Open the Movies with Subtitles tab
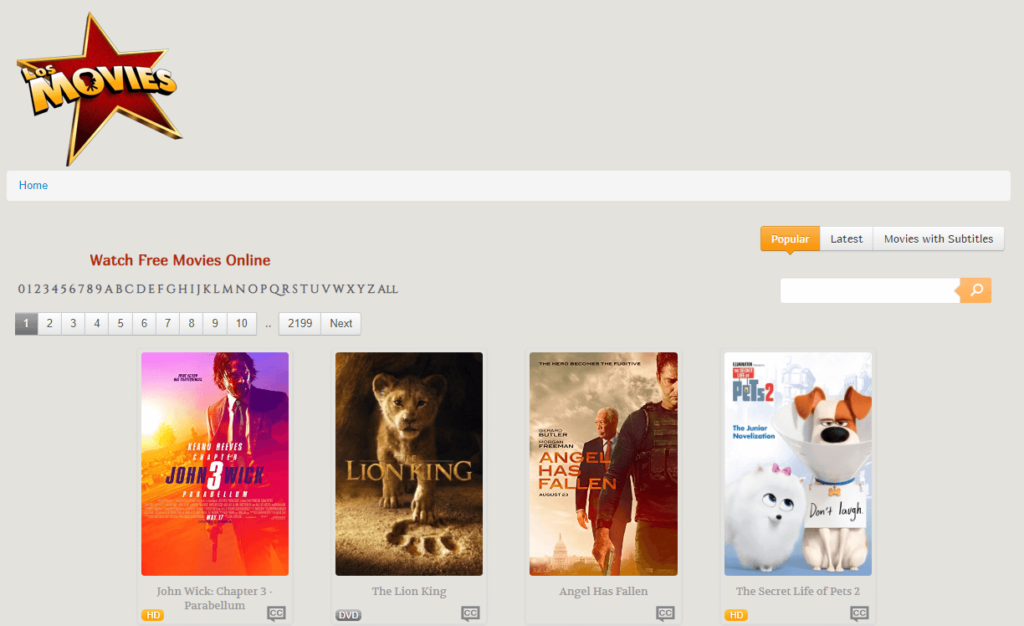Viewport: 1024px width, 626px height. click(x=938, y=239)
